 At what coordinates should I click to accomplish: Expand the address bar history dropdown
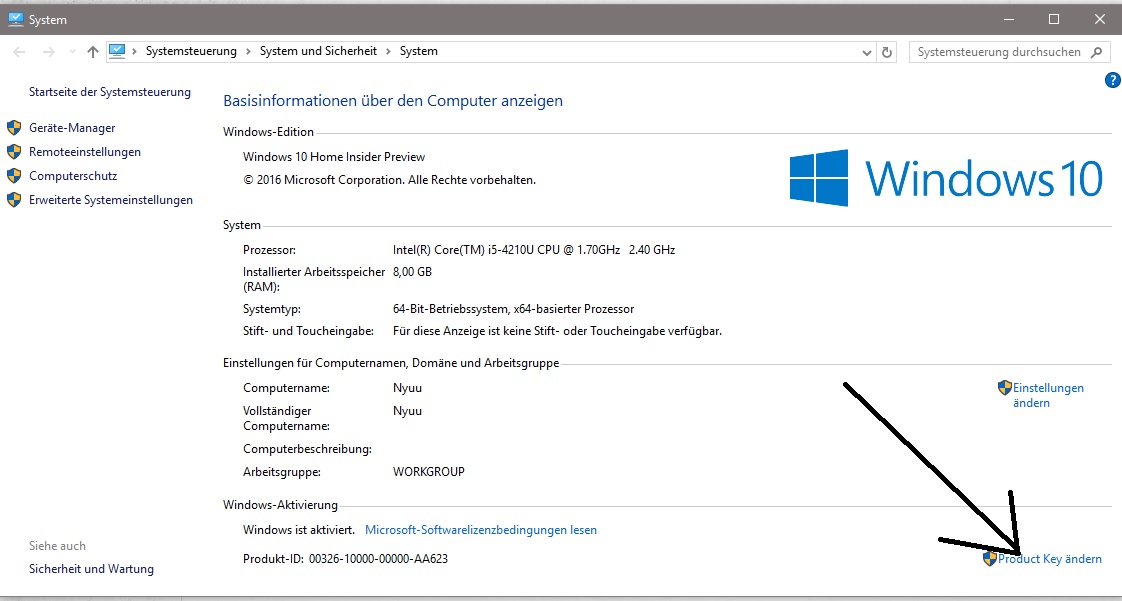(x=867, y=52)
